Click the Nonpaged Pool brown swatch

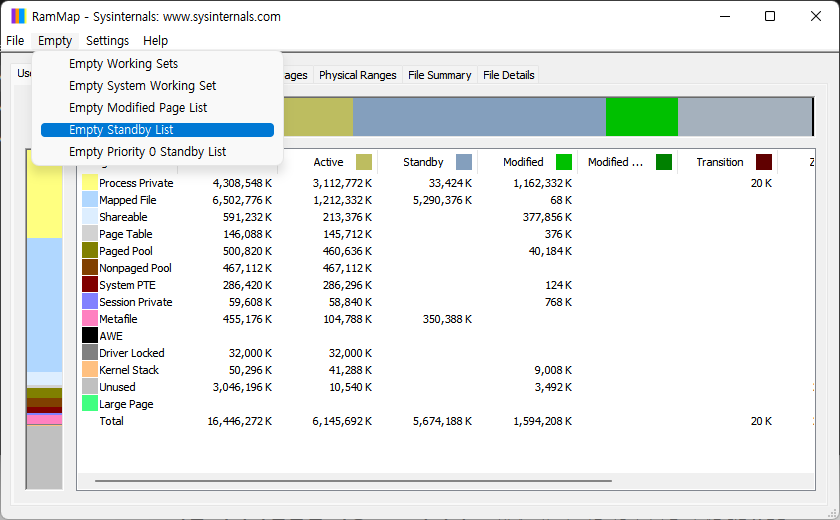(x=89, y=268)
